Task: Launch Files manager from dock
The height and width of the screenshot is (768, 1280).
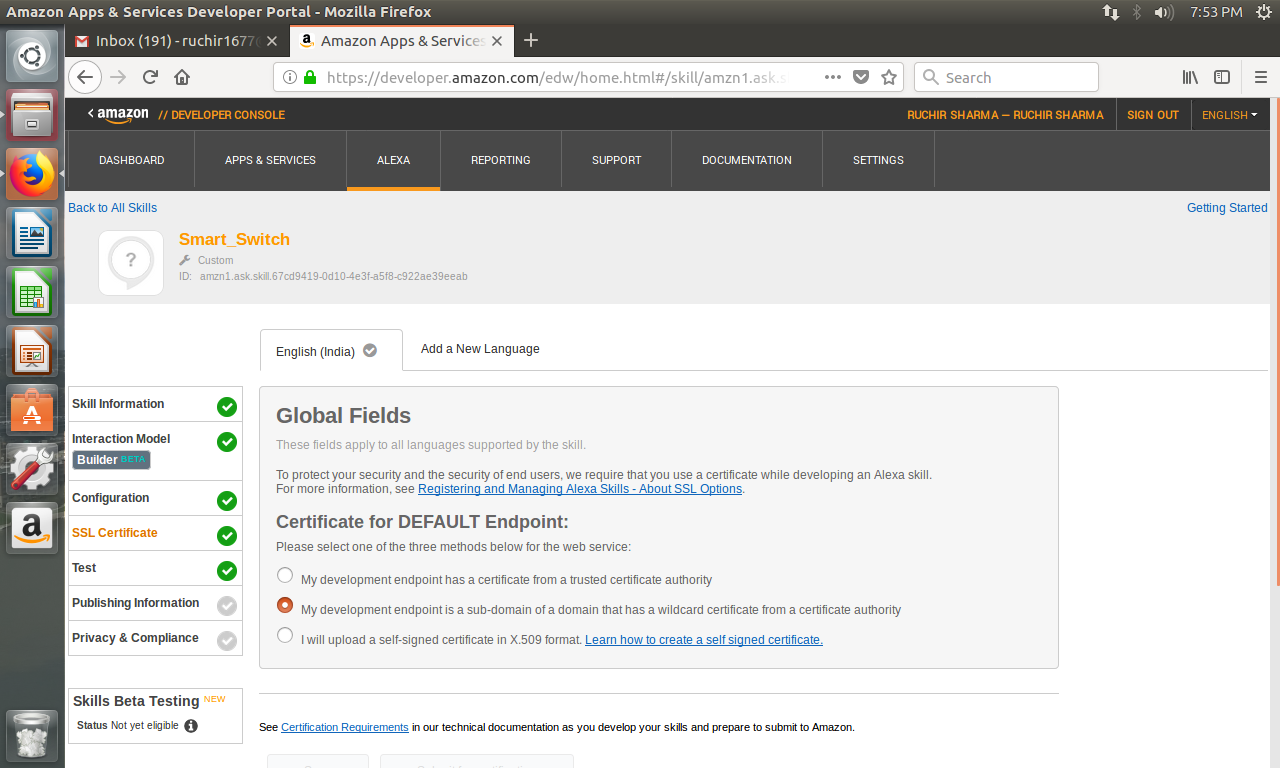Action: point(32,115)
